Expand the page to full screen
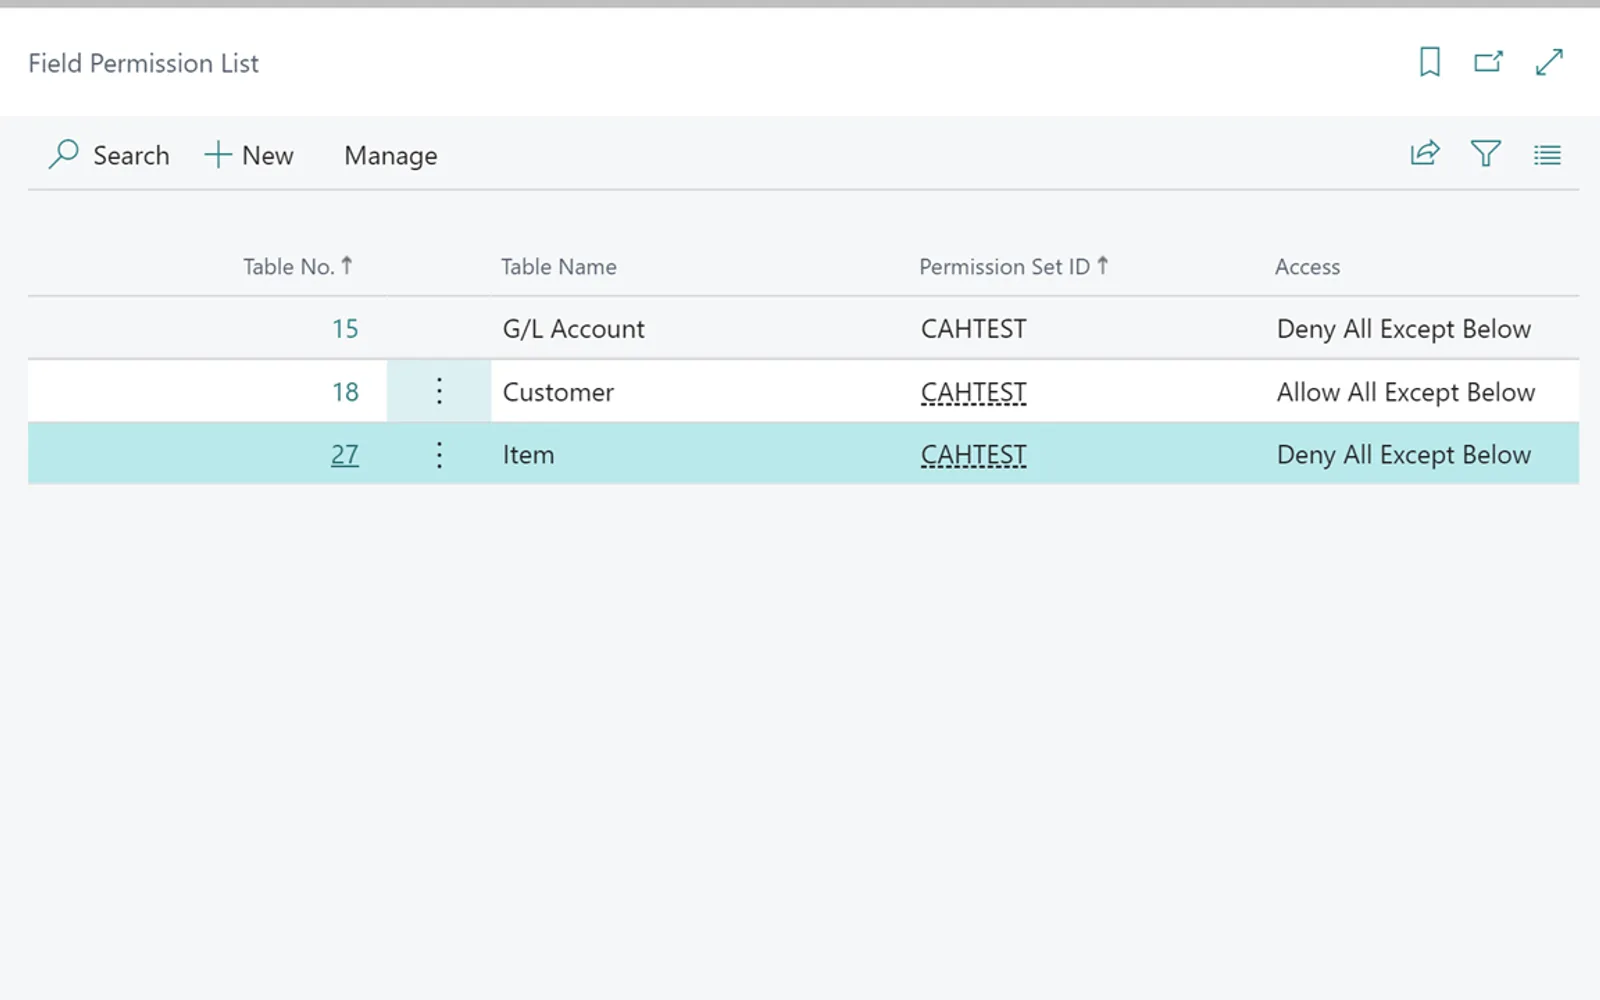 [1549, 62]
